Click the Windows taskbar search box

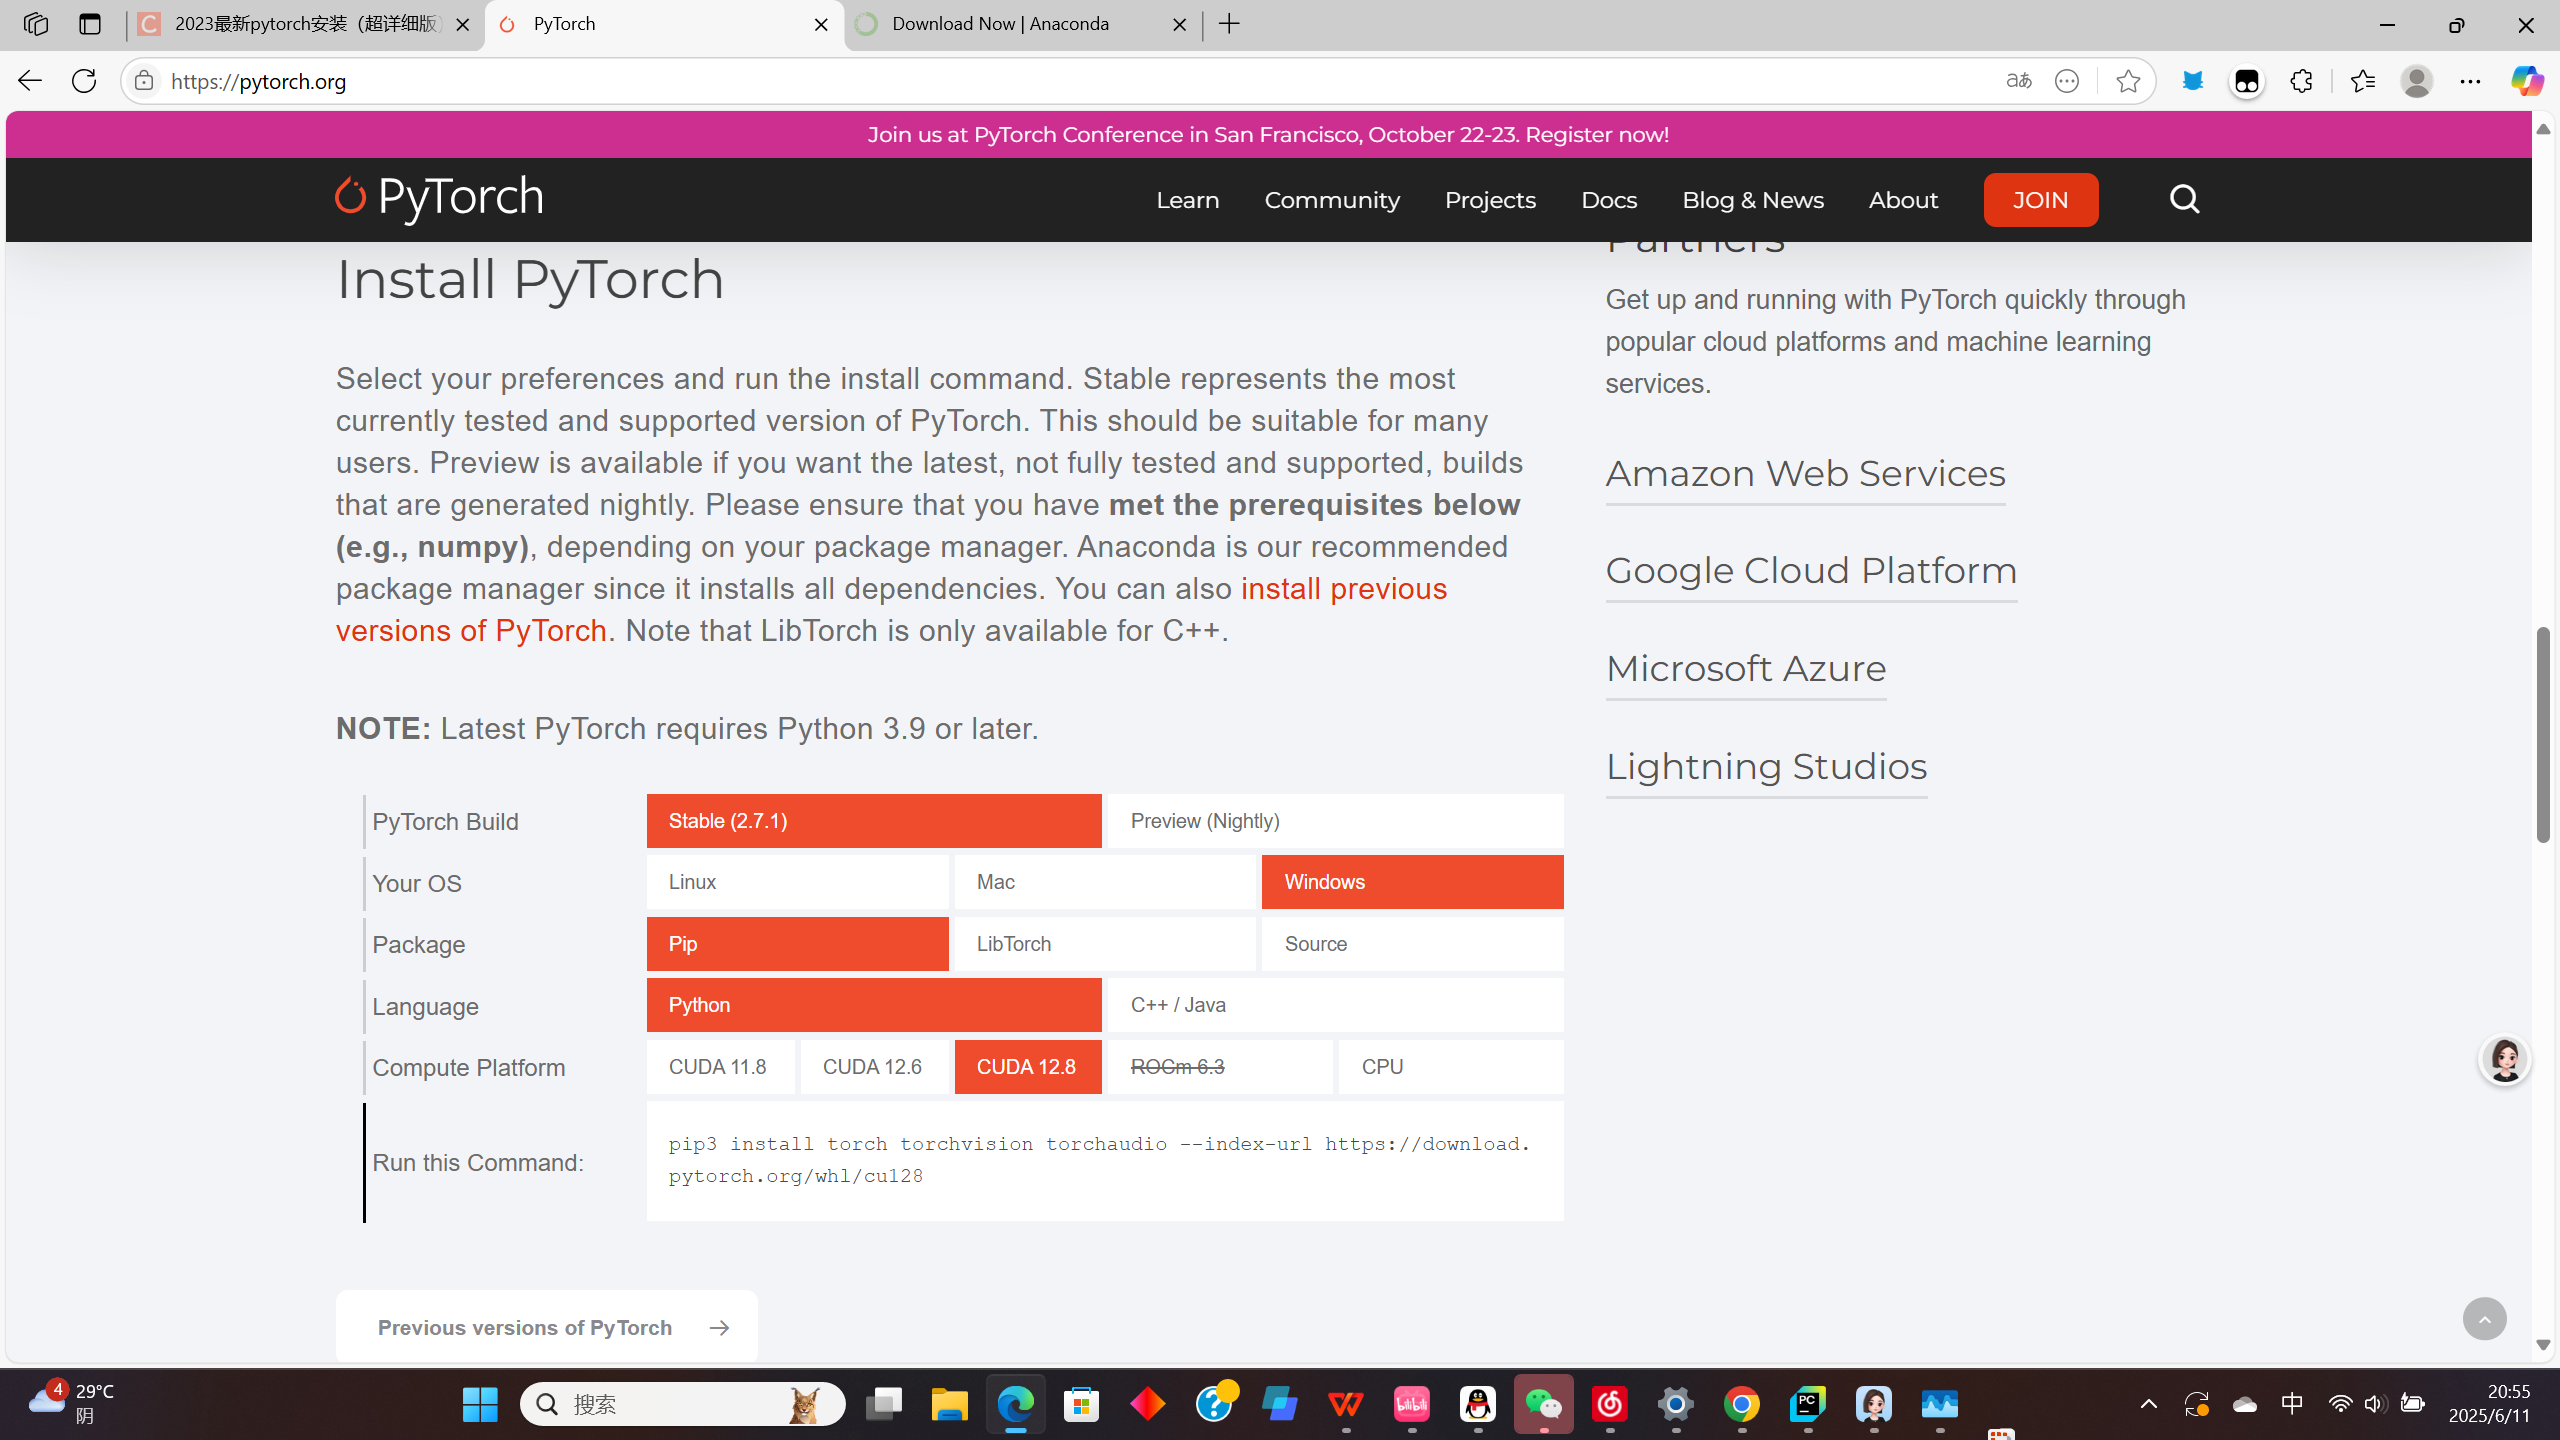coord(682,1404)
